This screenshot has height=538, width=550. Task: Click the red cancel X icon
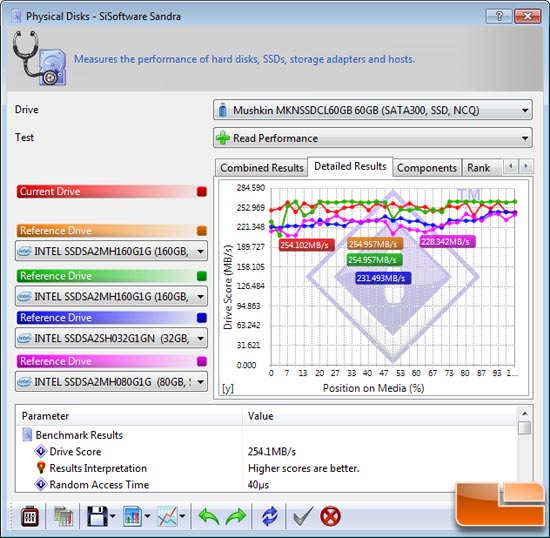point(330,516)
